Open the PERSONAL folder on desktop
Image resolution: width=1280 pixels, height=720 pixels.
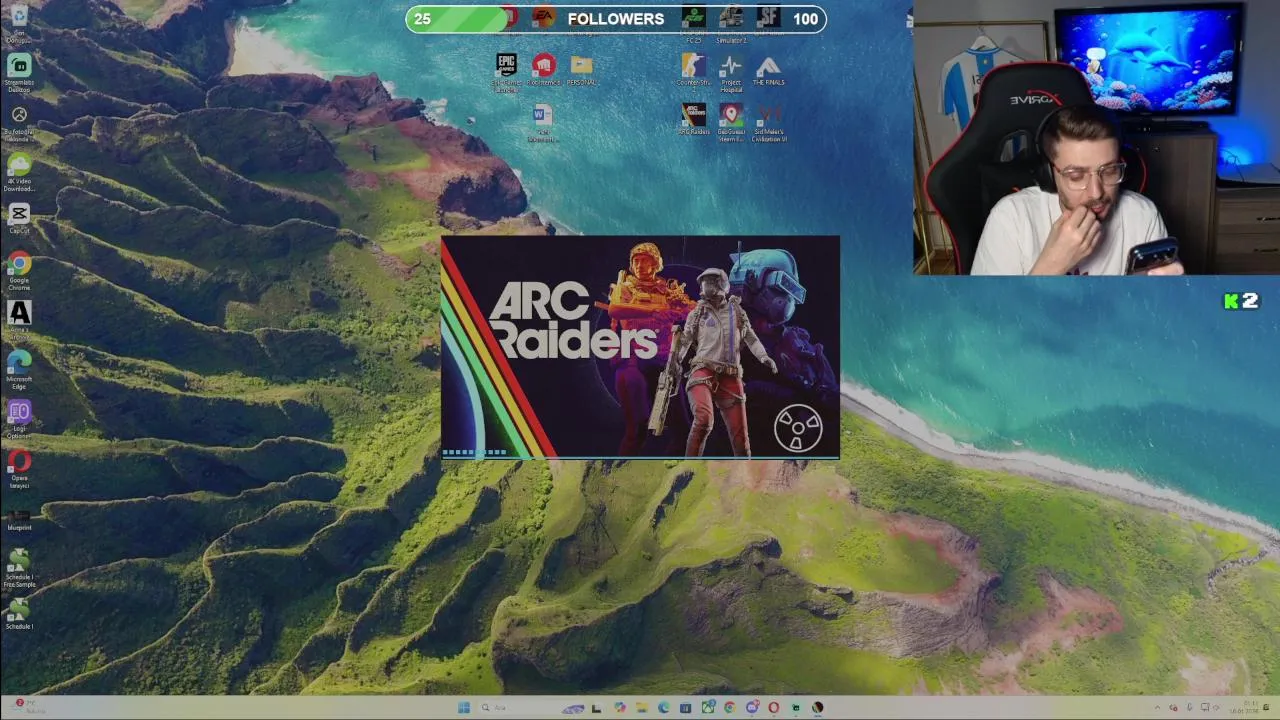point(581,71)
